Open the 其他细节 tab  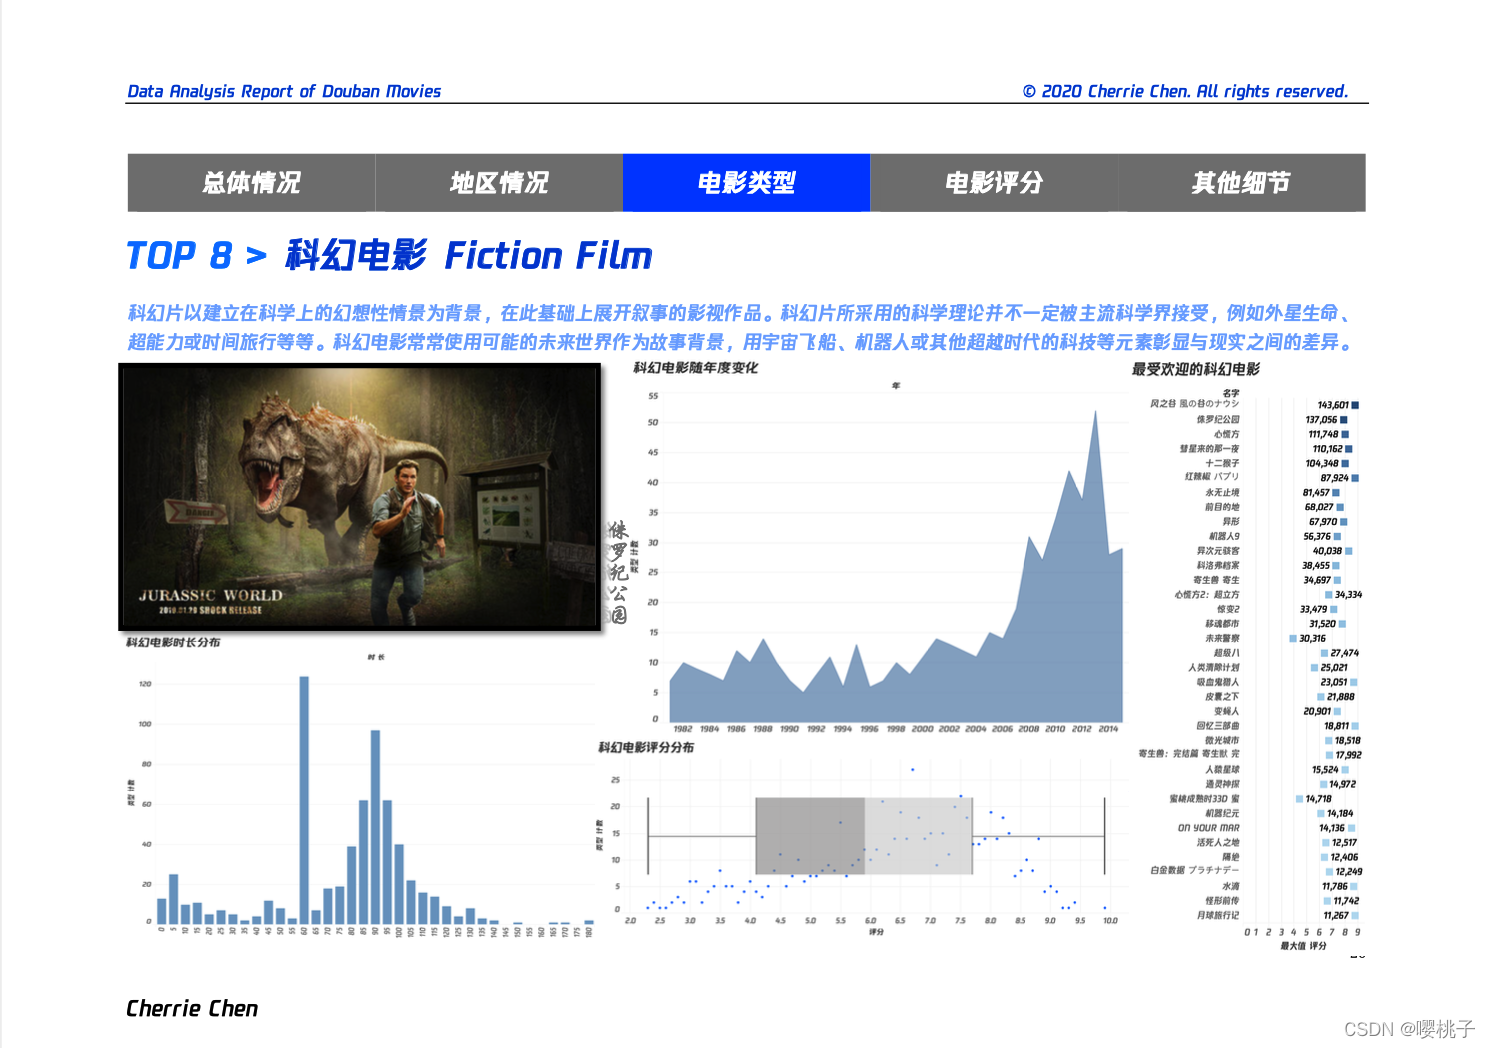pos(1241,183)
